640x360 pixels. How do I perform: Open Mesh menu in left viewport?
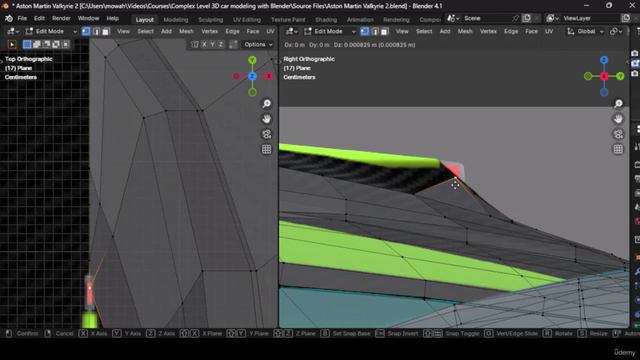coord(186,31)
